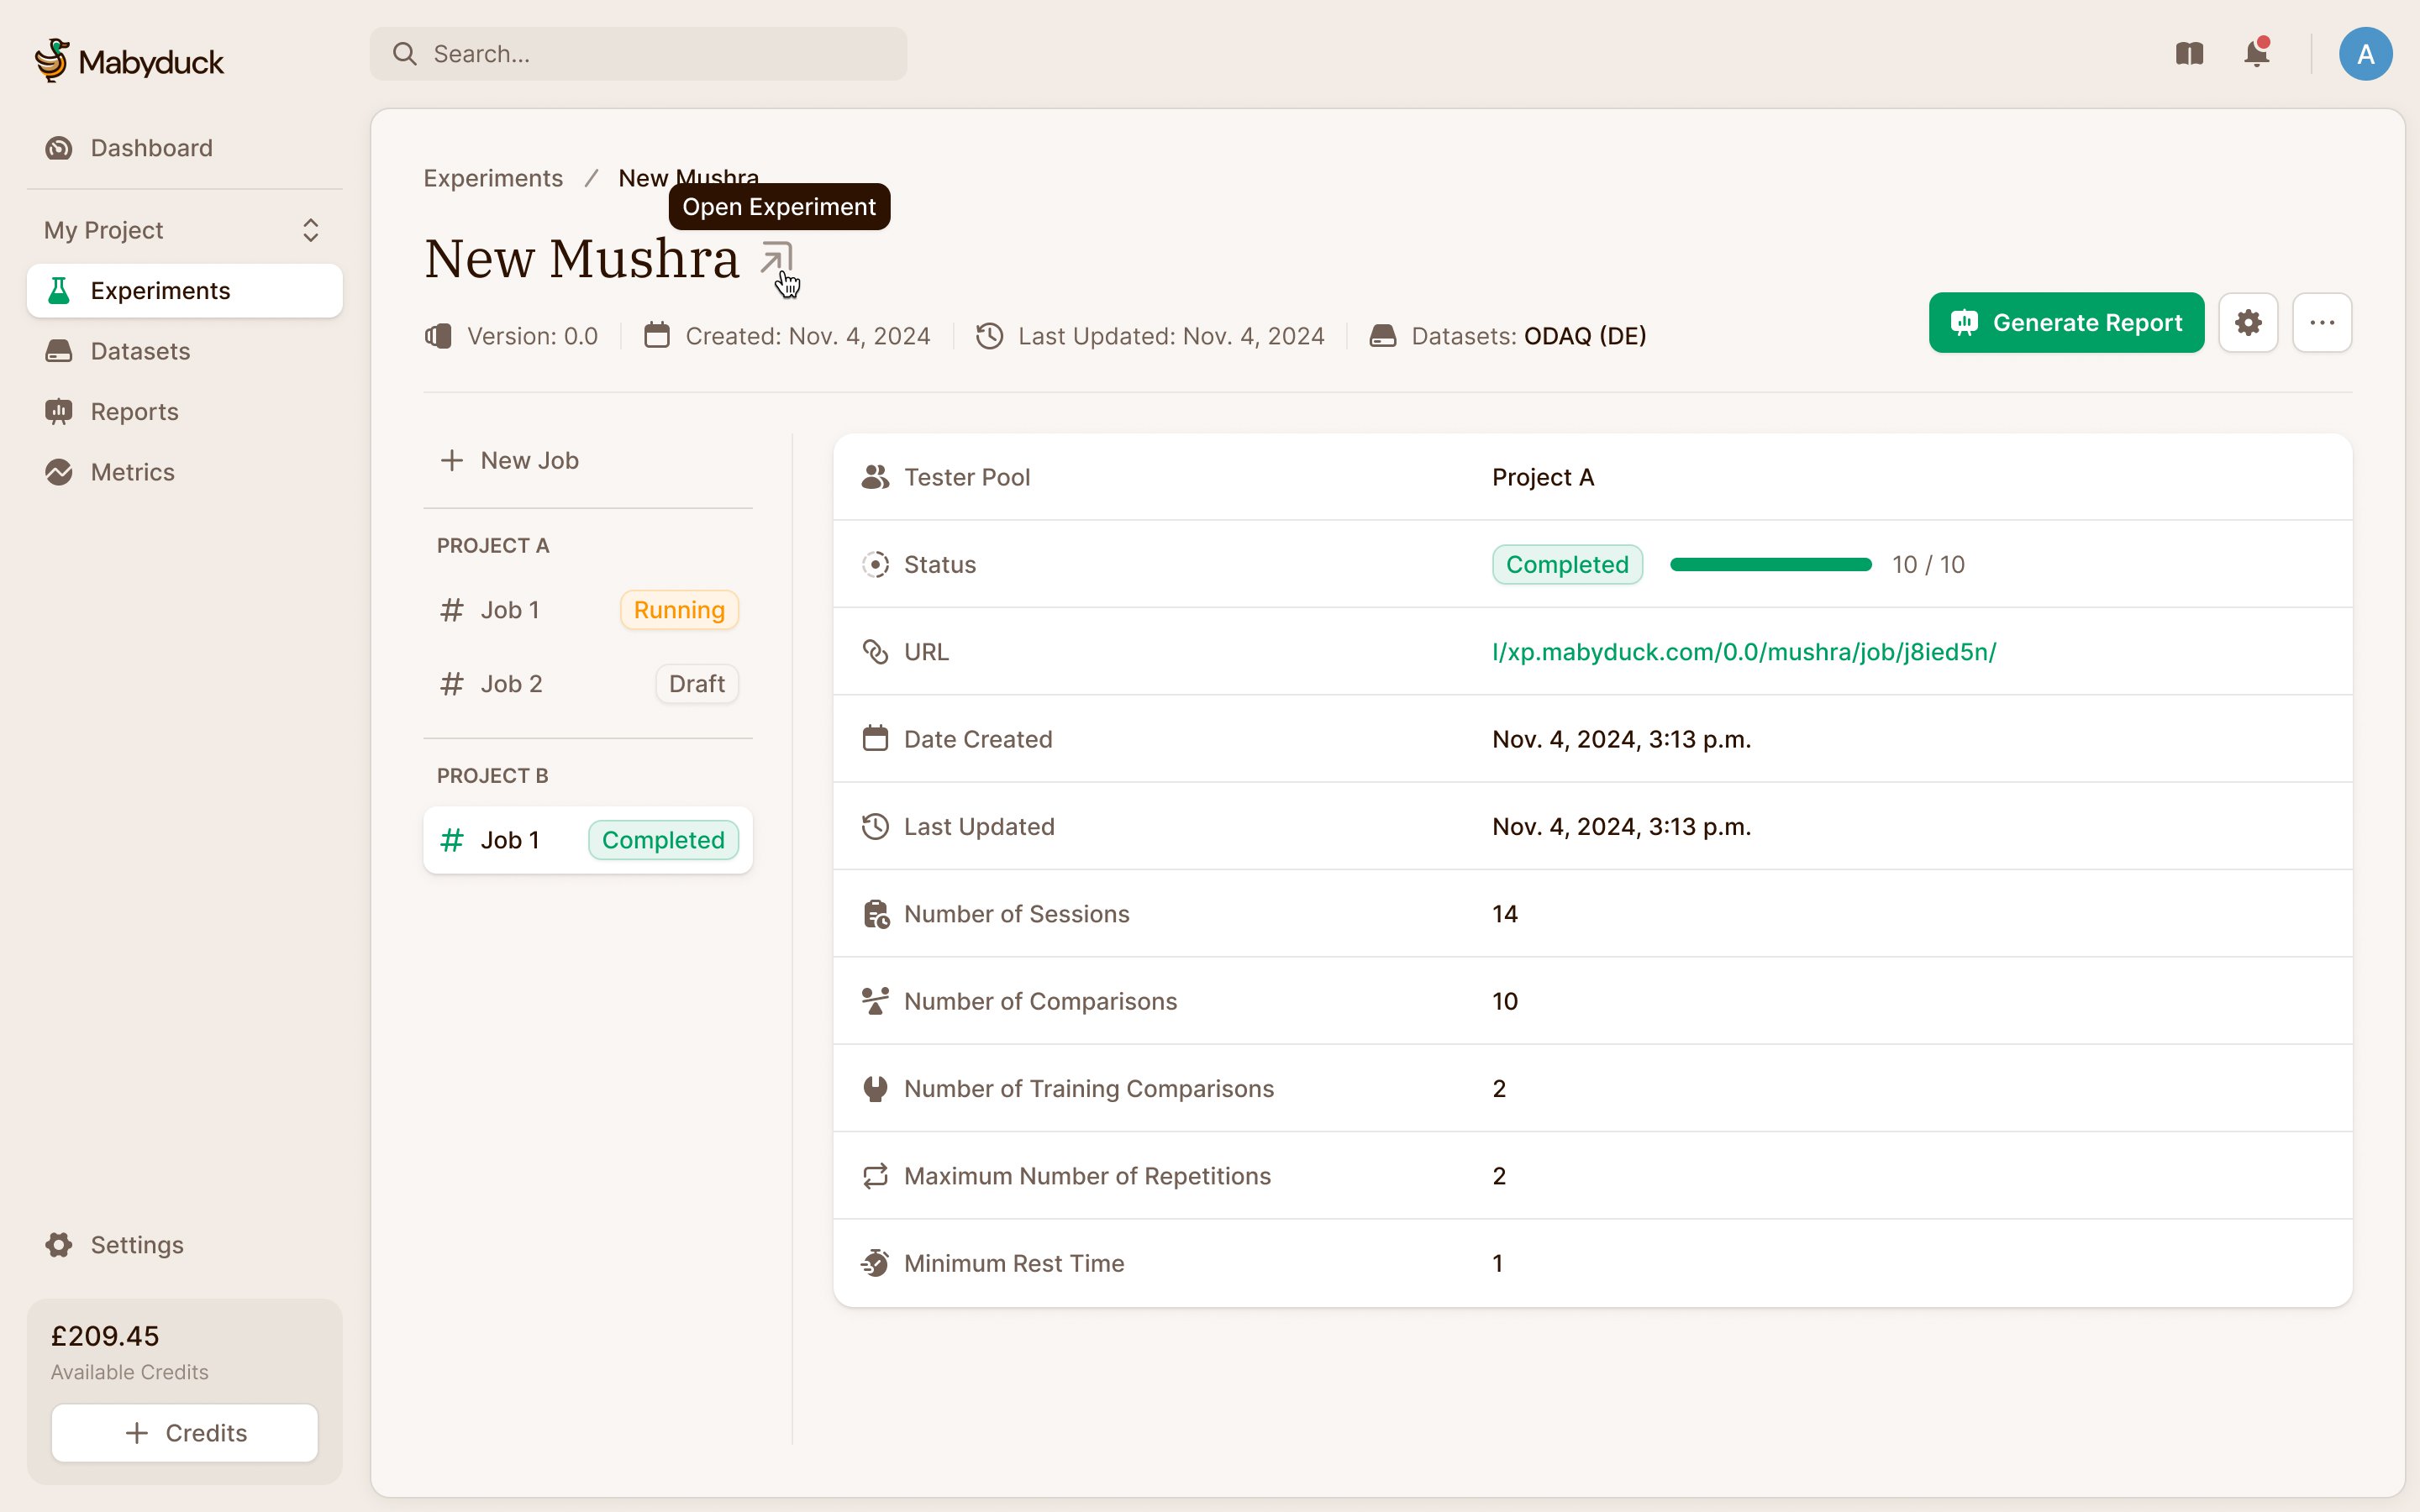Select Project A Job 1 Running
The width and height of the screenshot is (2420, 1512).
588,610
